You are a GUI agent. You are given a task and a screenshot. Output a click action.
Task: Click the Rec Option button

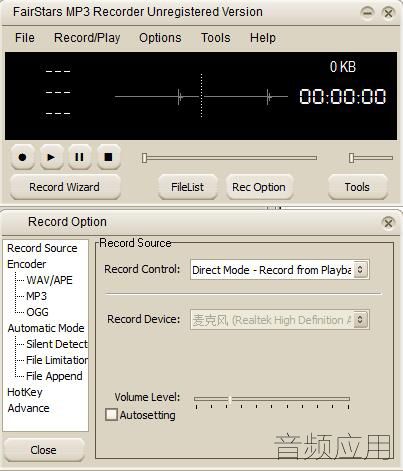point(259,187)
